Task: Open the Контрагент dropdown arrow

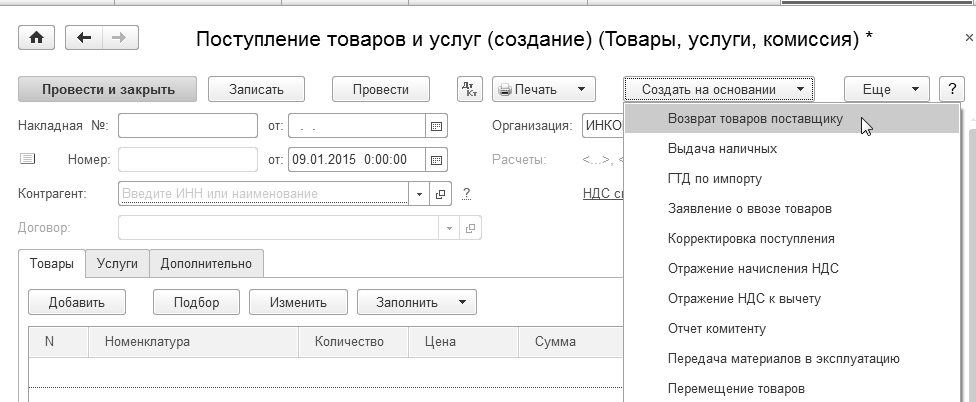Action: 421,194
